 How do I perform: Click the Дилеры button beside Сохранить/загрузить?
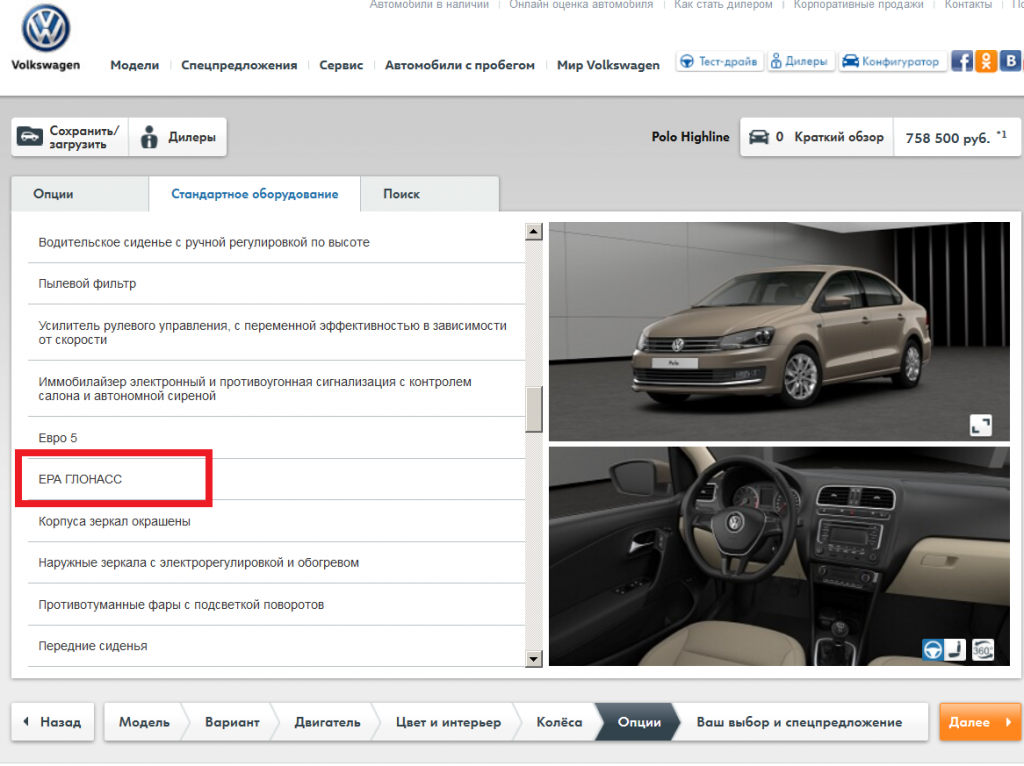click(178, 137)
